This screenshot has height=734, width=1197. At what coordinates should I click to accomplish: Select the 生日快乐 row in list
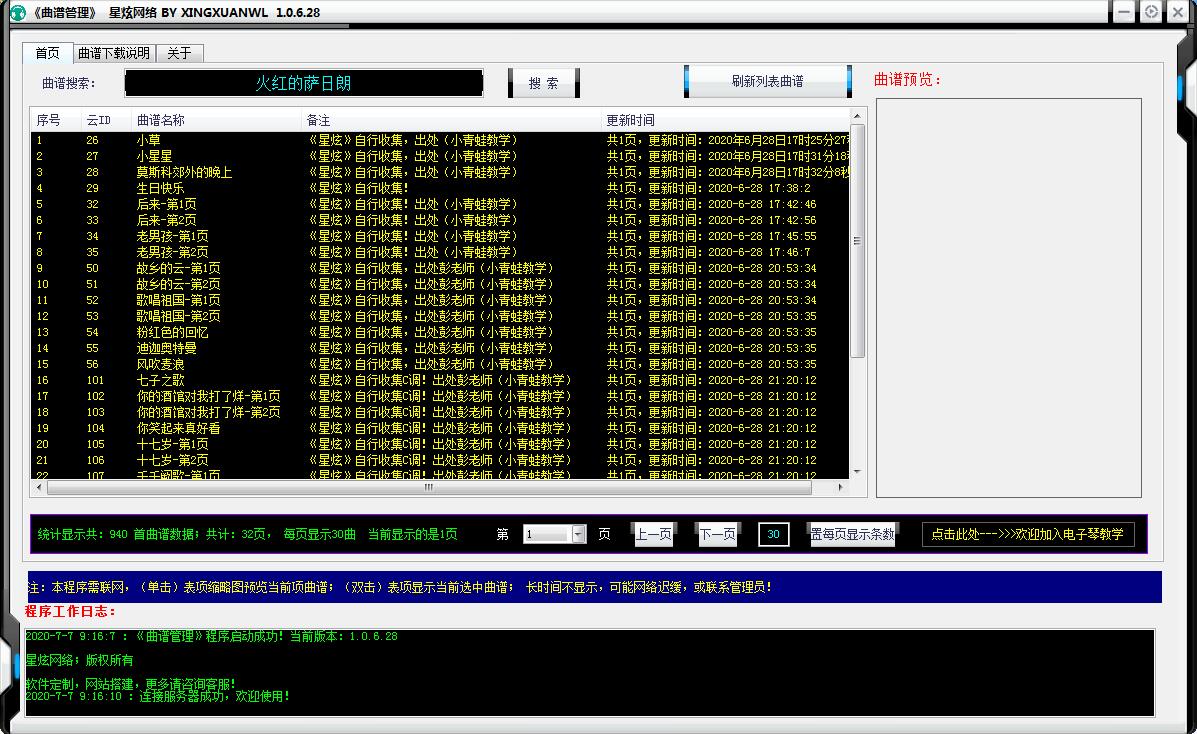click(160, 188)
